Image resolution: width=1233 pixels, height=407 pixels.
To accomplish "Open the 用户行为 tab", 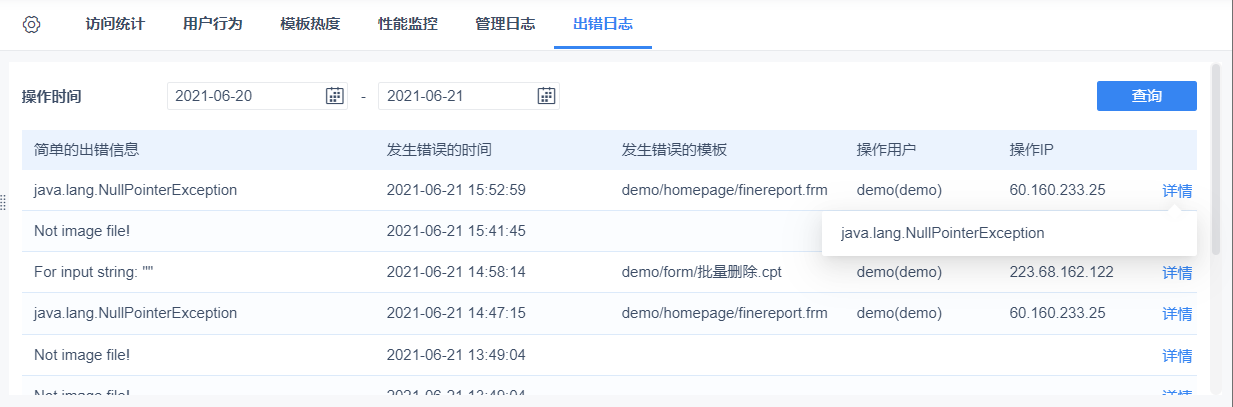I will (213, 24).
